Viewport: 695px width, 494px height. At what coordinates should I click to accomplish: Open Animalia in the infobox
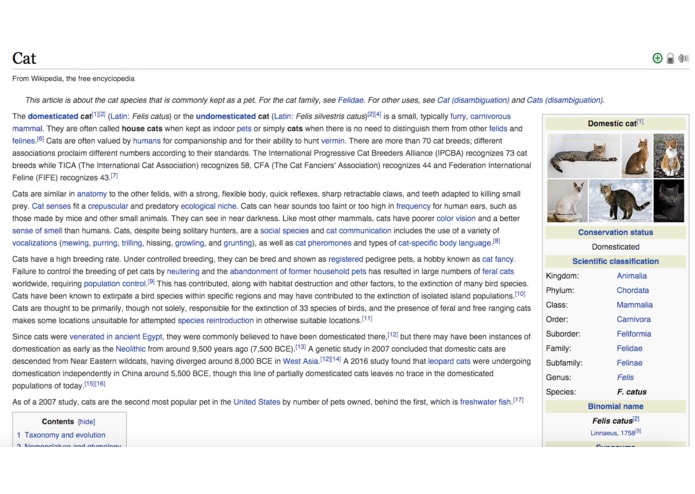pos(632,276)
